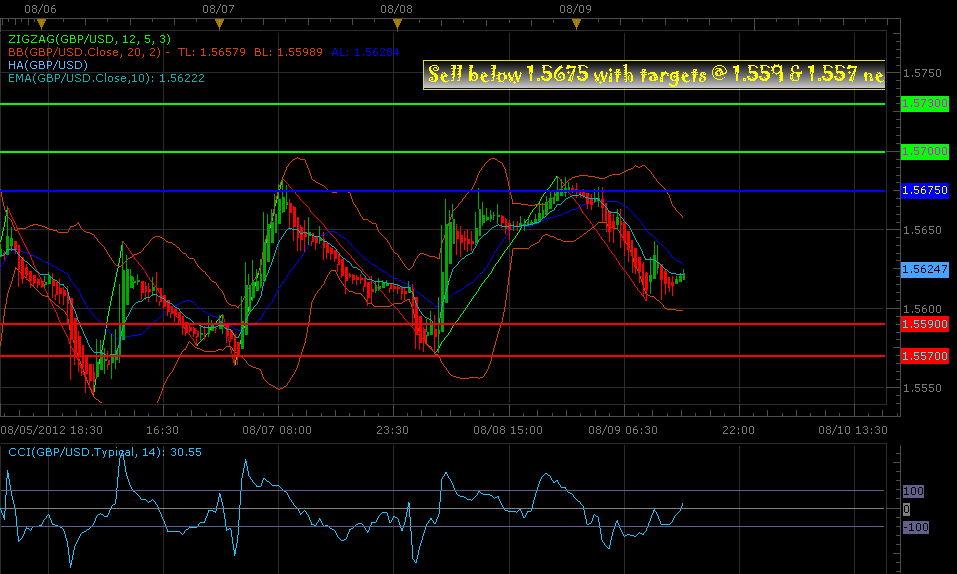Image resolution: width=957 pixels, height=574 pixels.
Task: Select the red 1.55900 price label
Action: (x=925, y=324)
